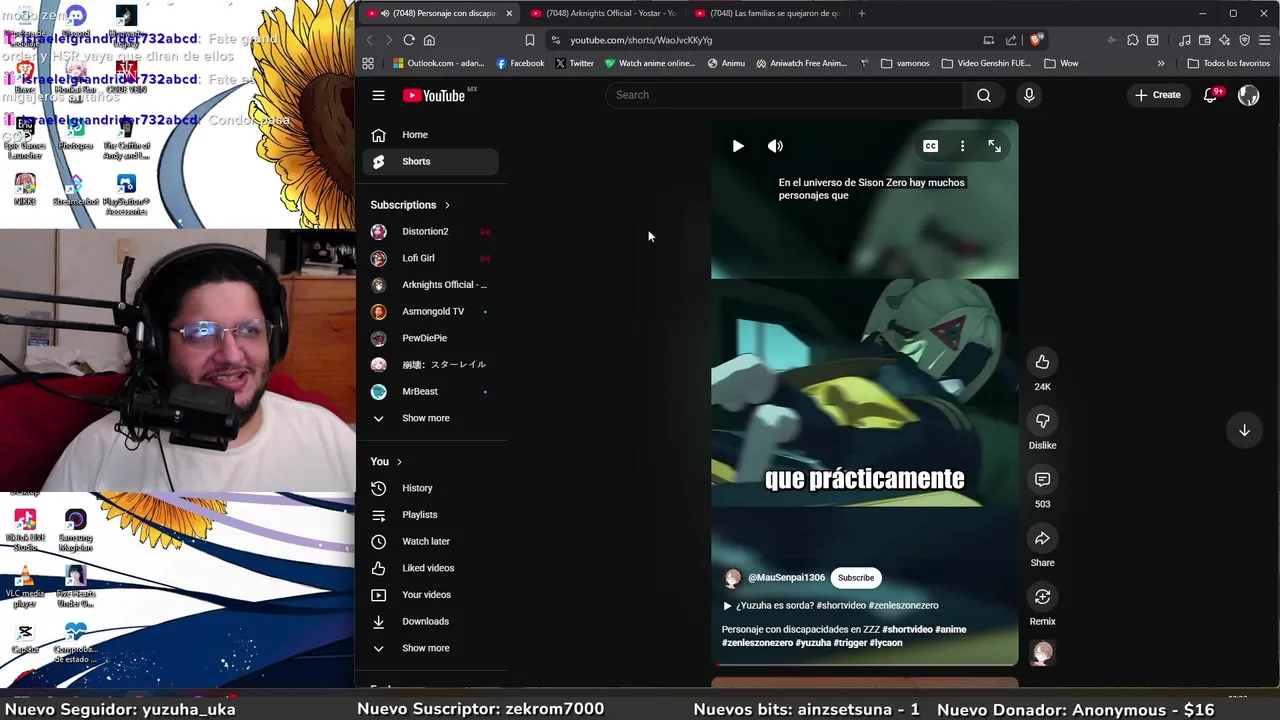This screenshot has width=1280, height=720.
Task: Open the 503 comments panel
Action: 1042,480
